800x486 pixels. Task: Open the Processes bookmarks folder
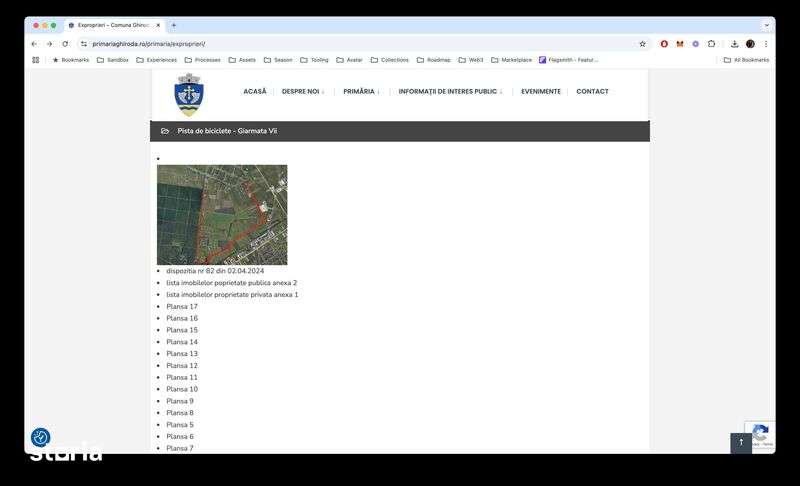click(203, 60)
